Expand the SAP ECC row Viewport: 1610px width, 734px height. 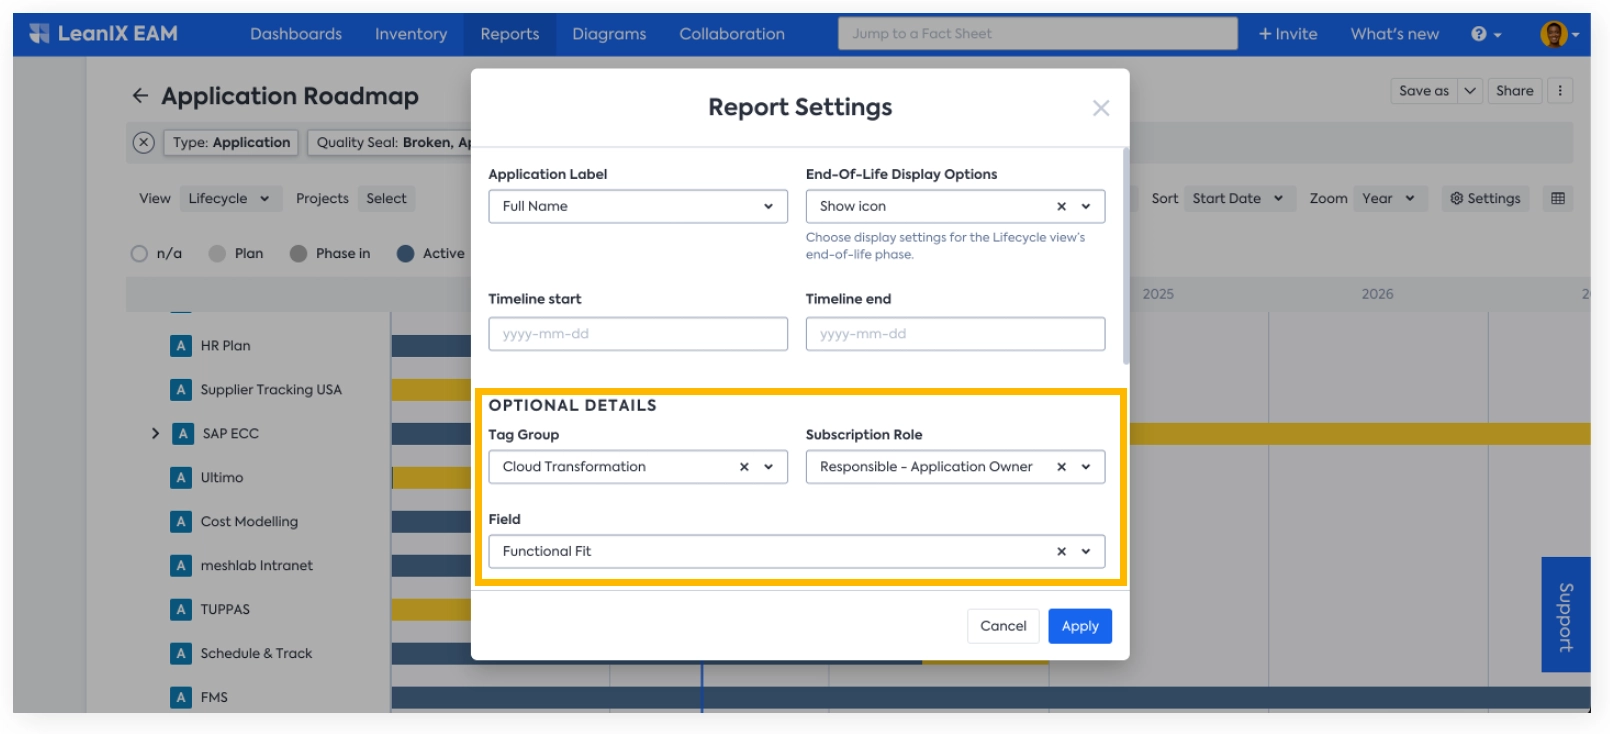pyautogui.click(x=155, y=434)
